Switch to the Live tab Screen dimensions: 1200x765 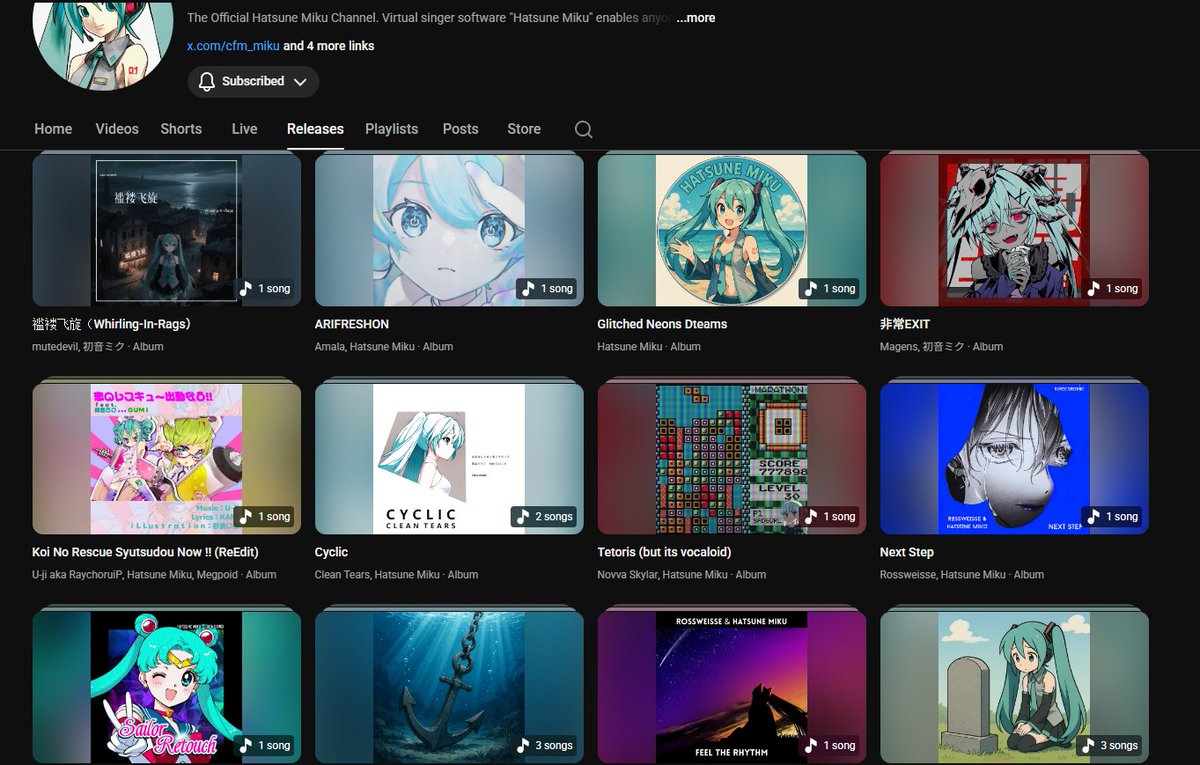pos(244,129)
